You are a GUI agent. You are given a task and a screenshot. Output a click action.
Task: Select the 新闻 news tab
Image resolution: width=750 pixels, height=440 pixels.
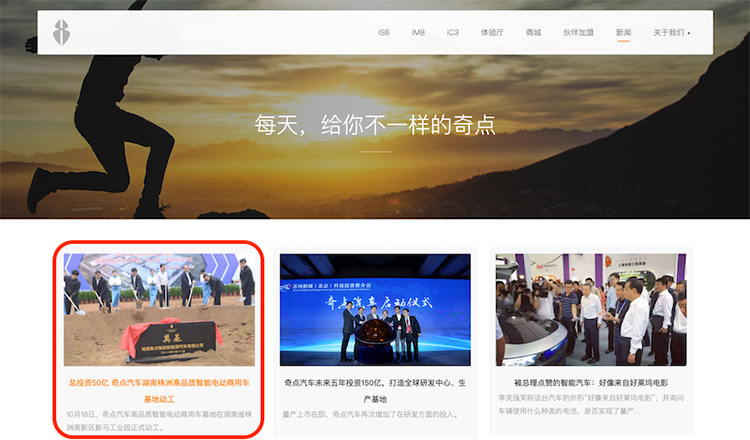(x=623, y=33)
